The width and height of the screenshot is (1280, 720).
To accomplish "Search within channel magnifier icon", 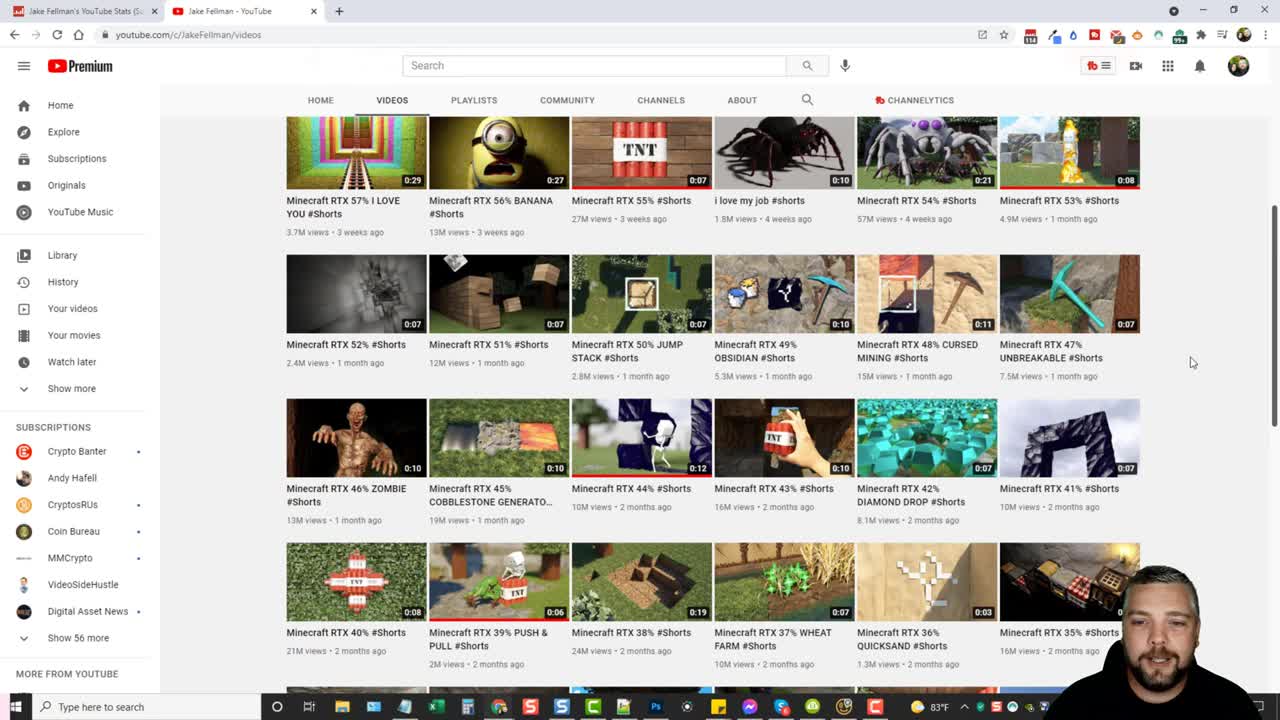I will 807,100.
